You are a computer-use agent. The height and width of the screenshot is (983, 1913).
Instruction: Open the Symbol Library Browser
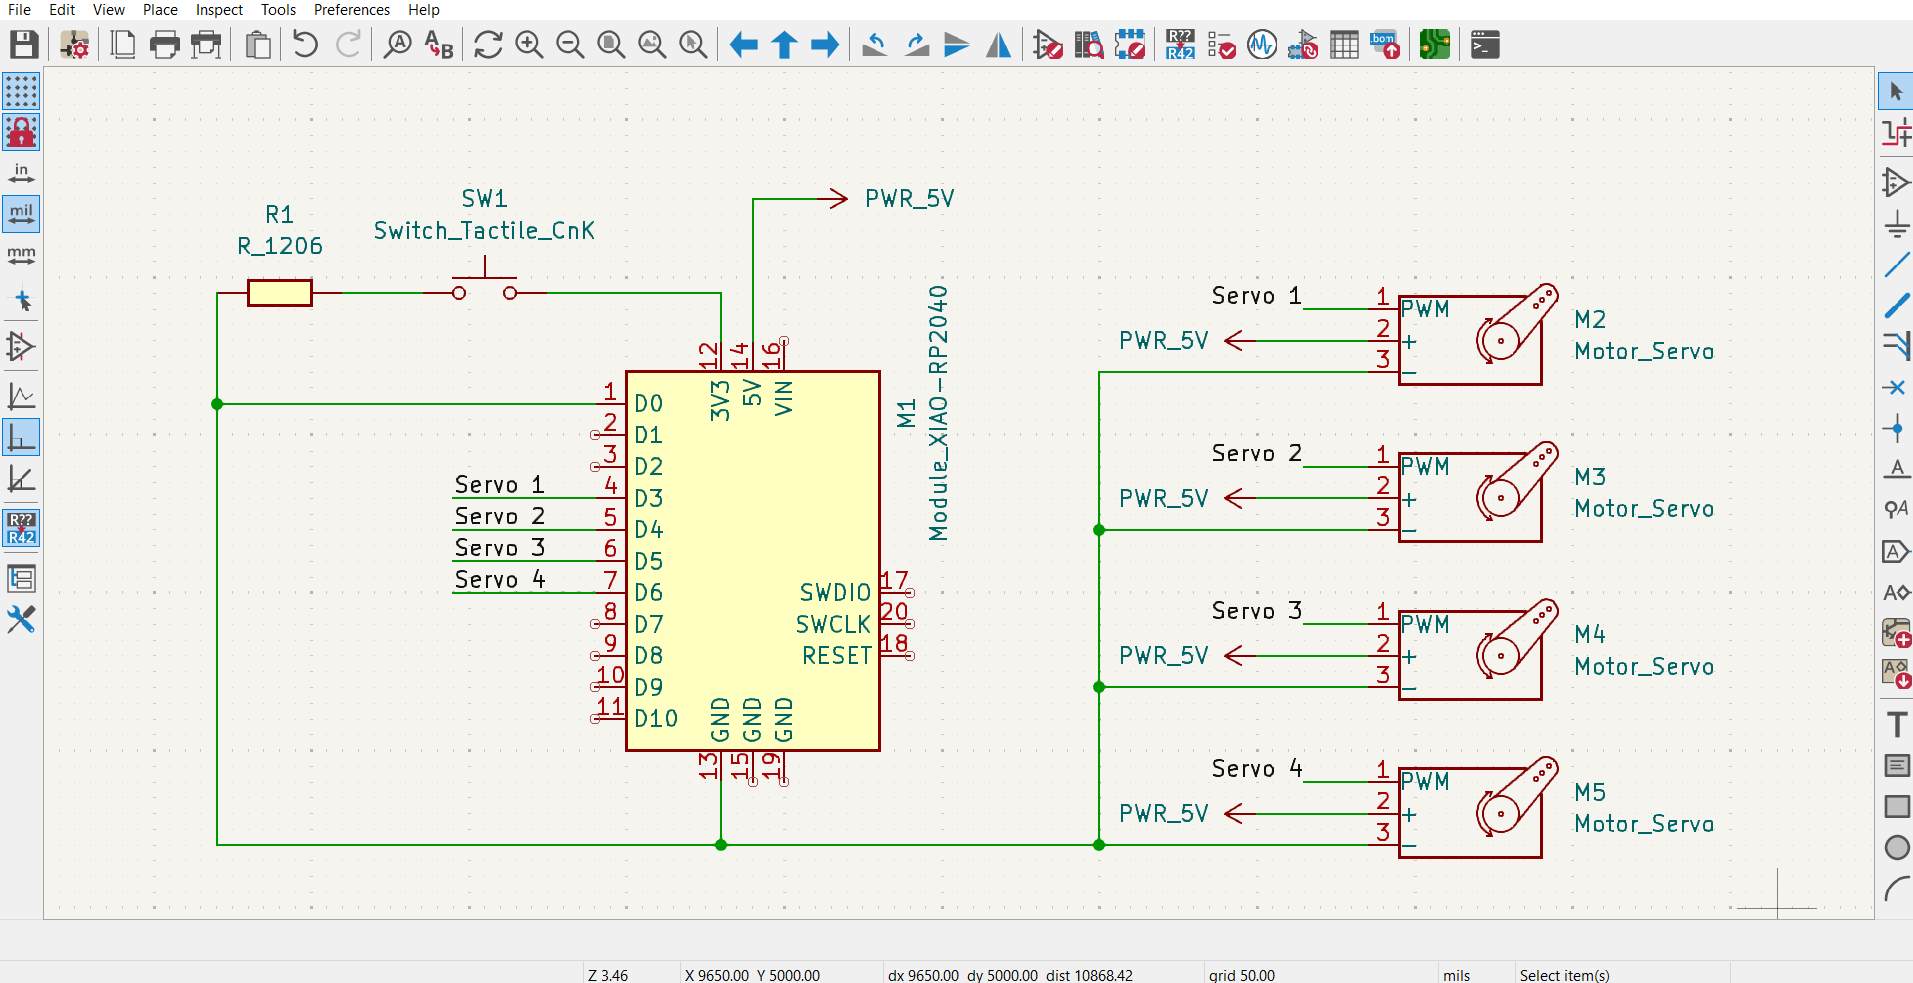[1089, 45]
